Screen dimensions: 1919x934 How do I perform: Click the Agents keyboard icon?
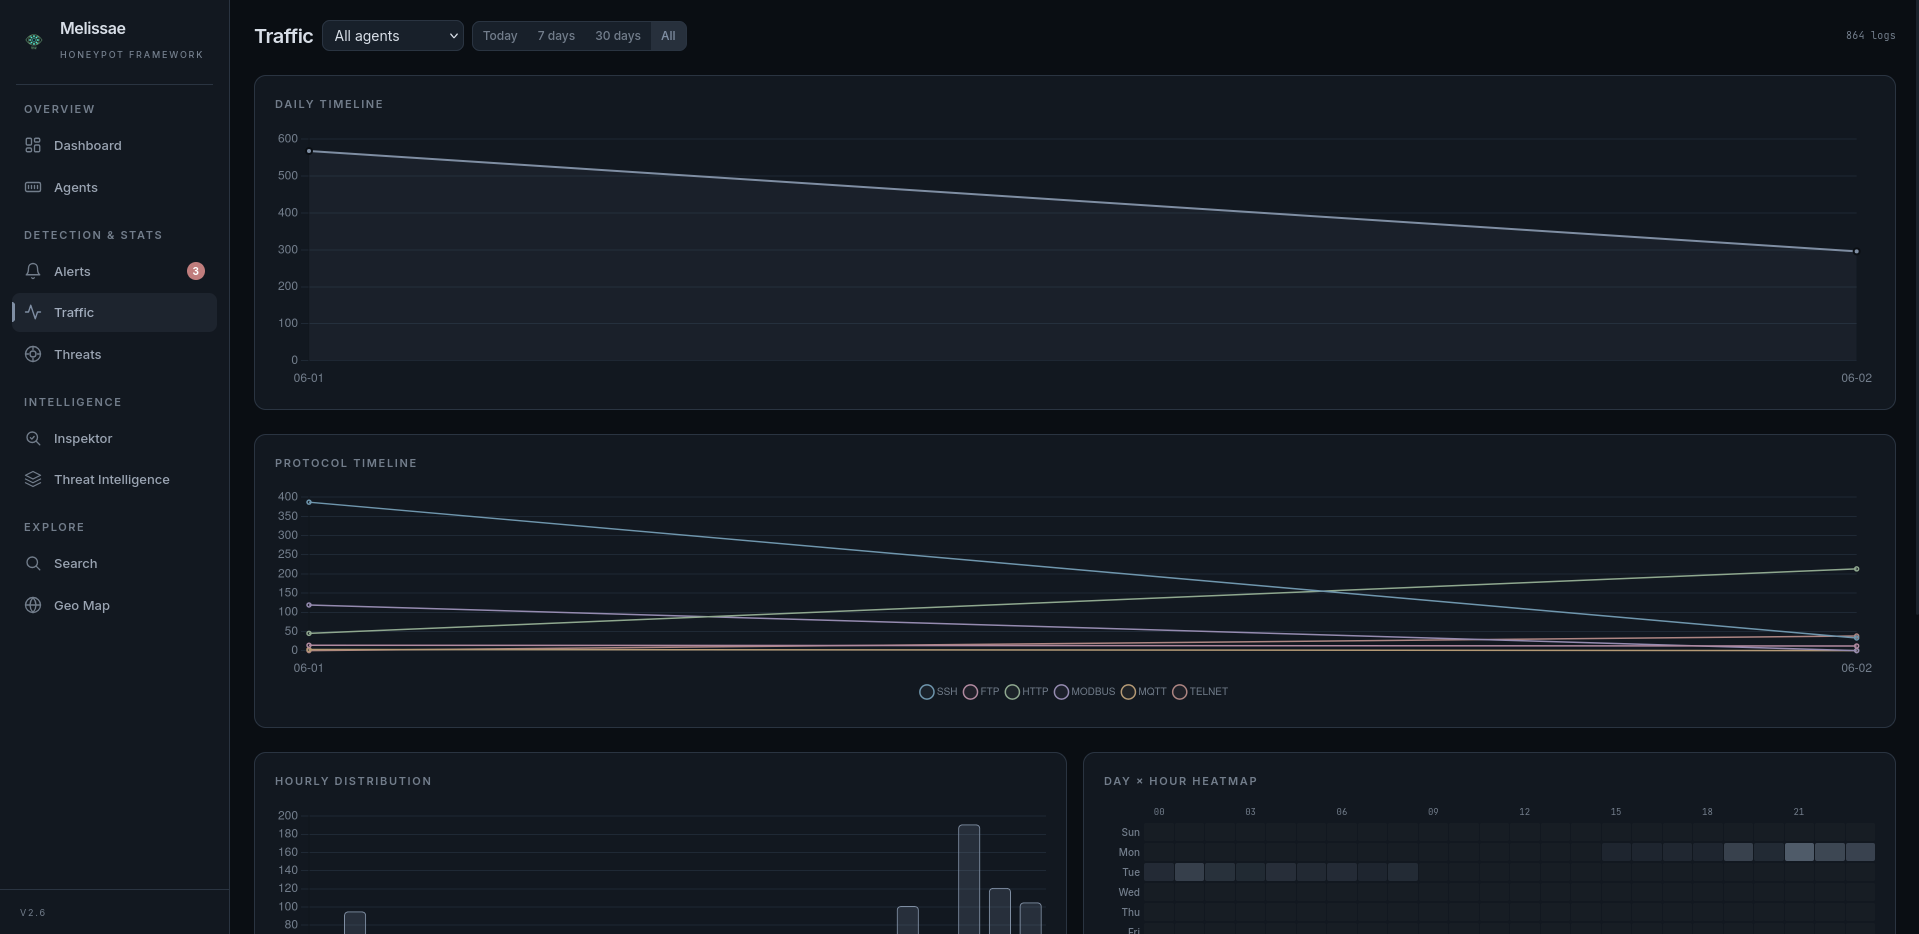coord(33,187)
